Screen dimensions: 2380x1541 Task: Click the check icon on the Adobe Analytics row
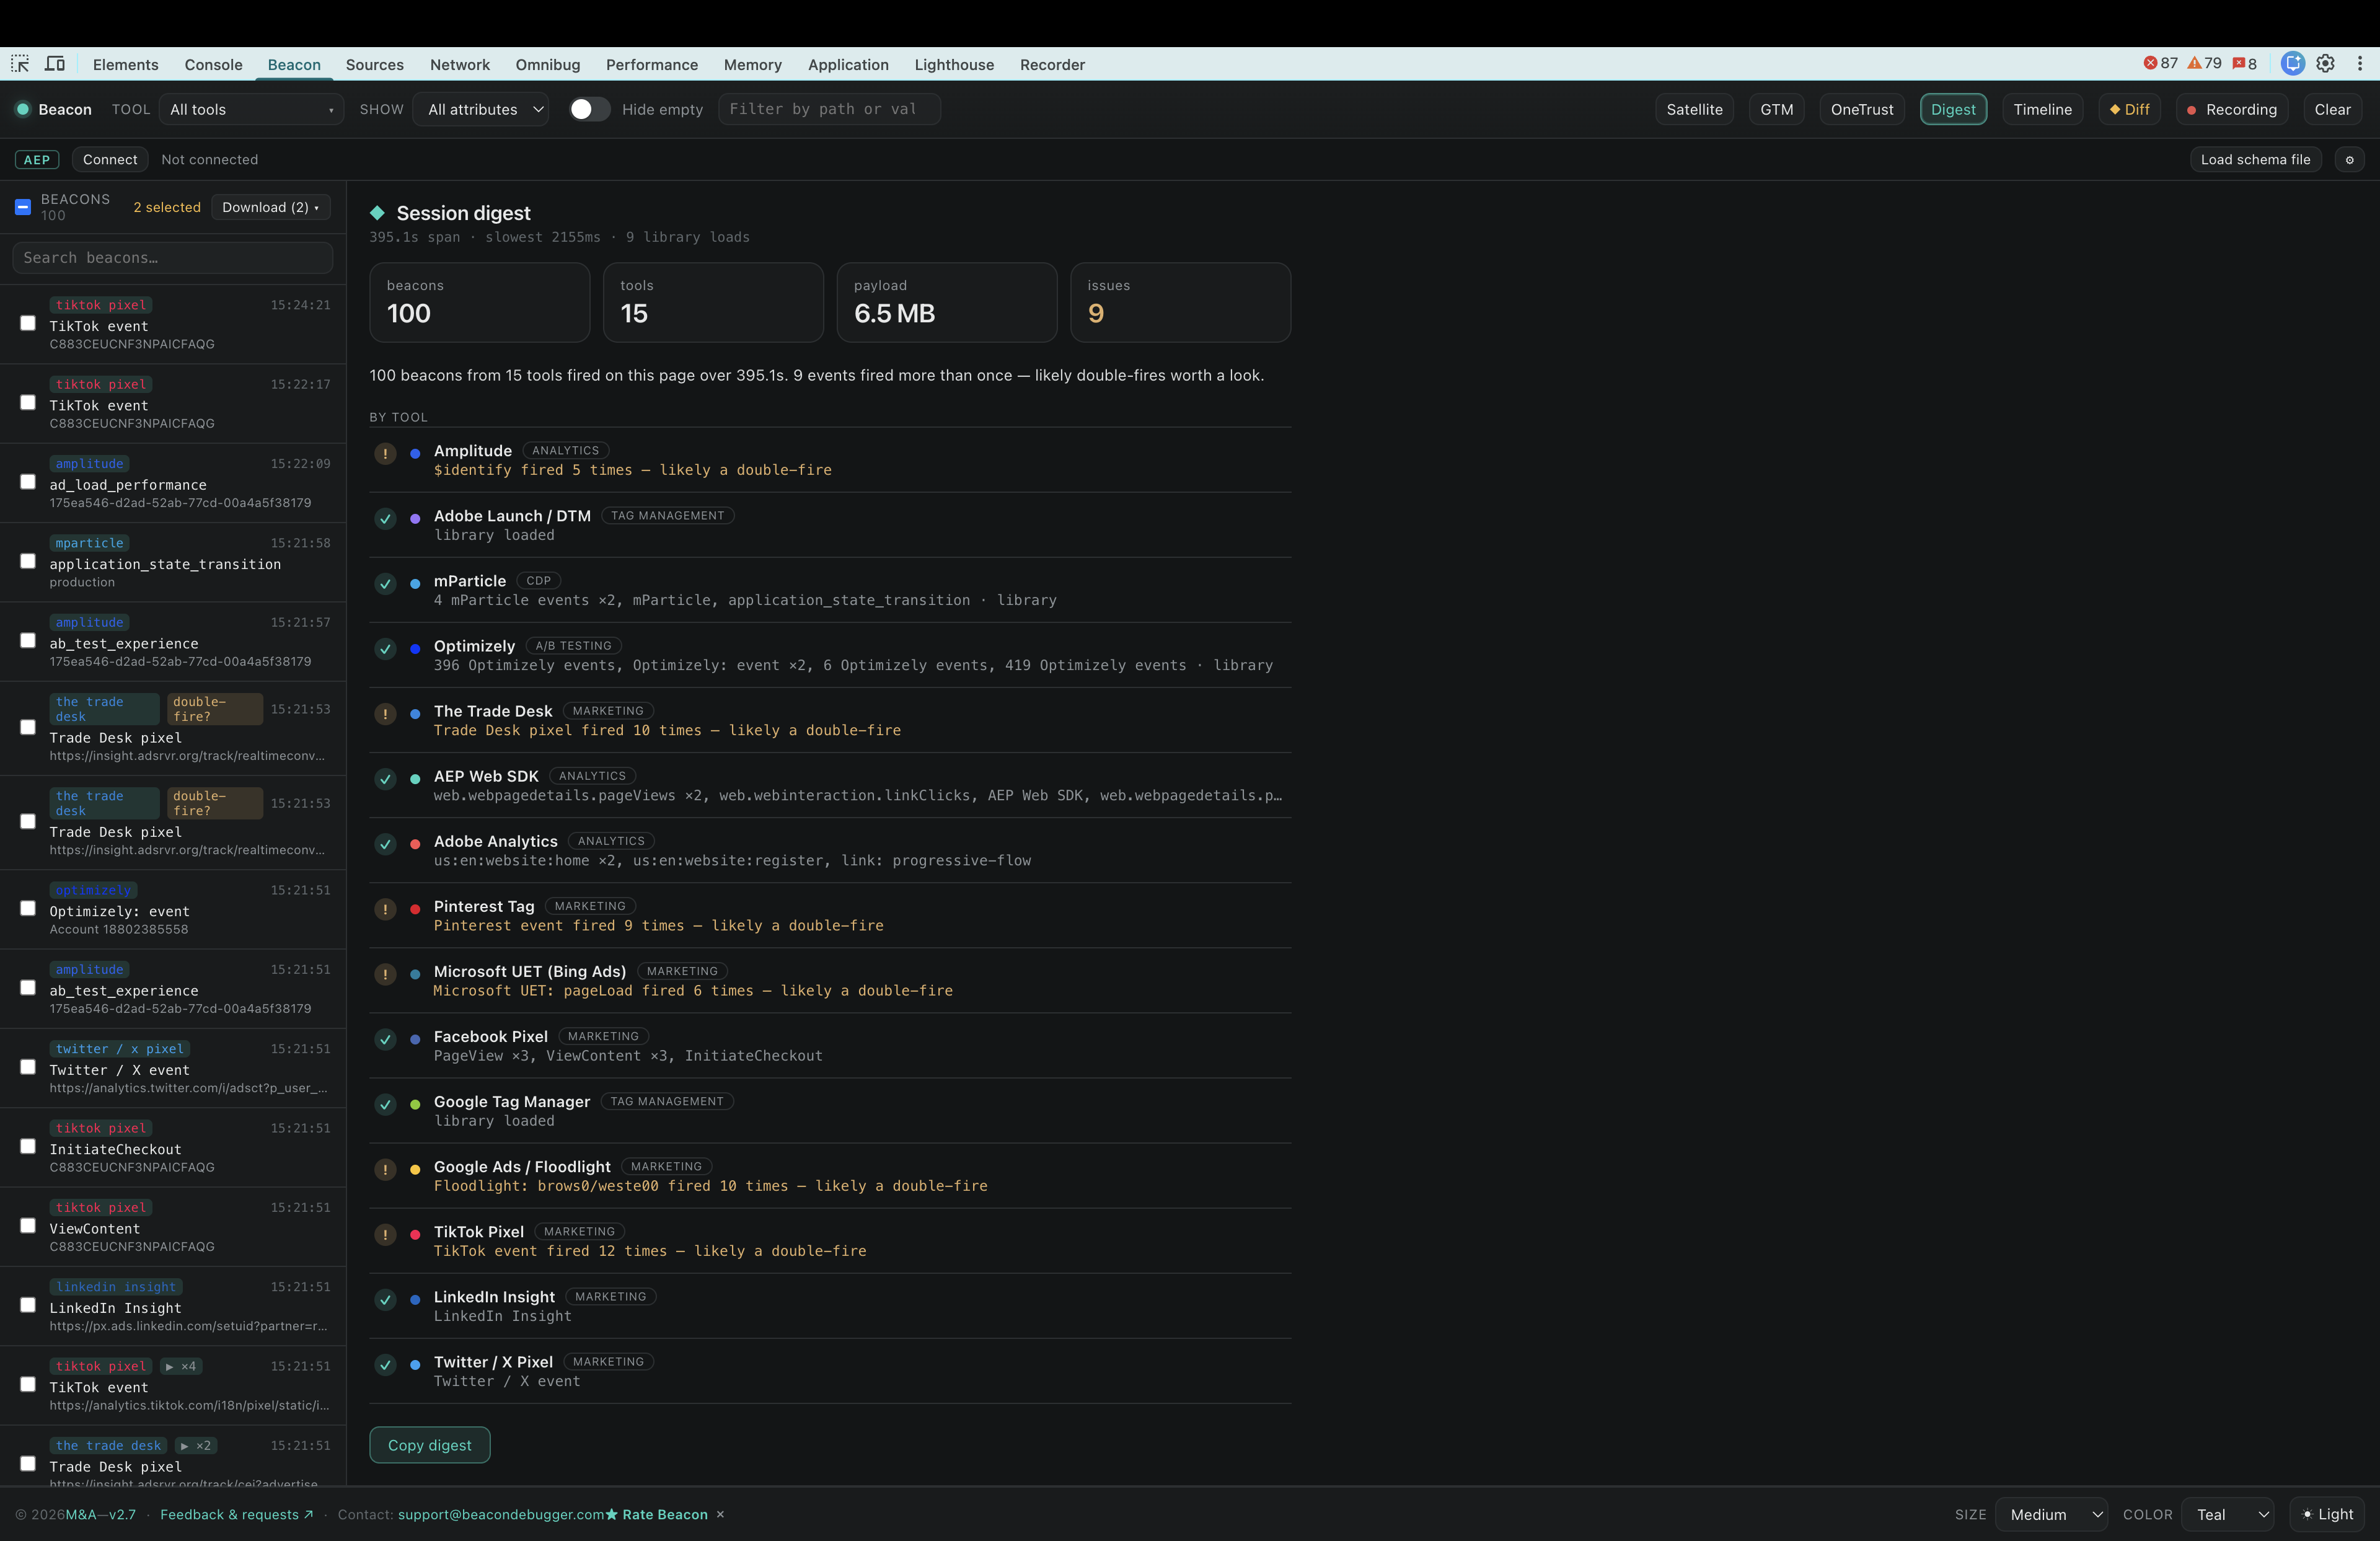[x=385, y=844]
